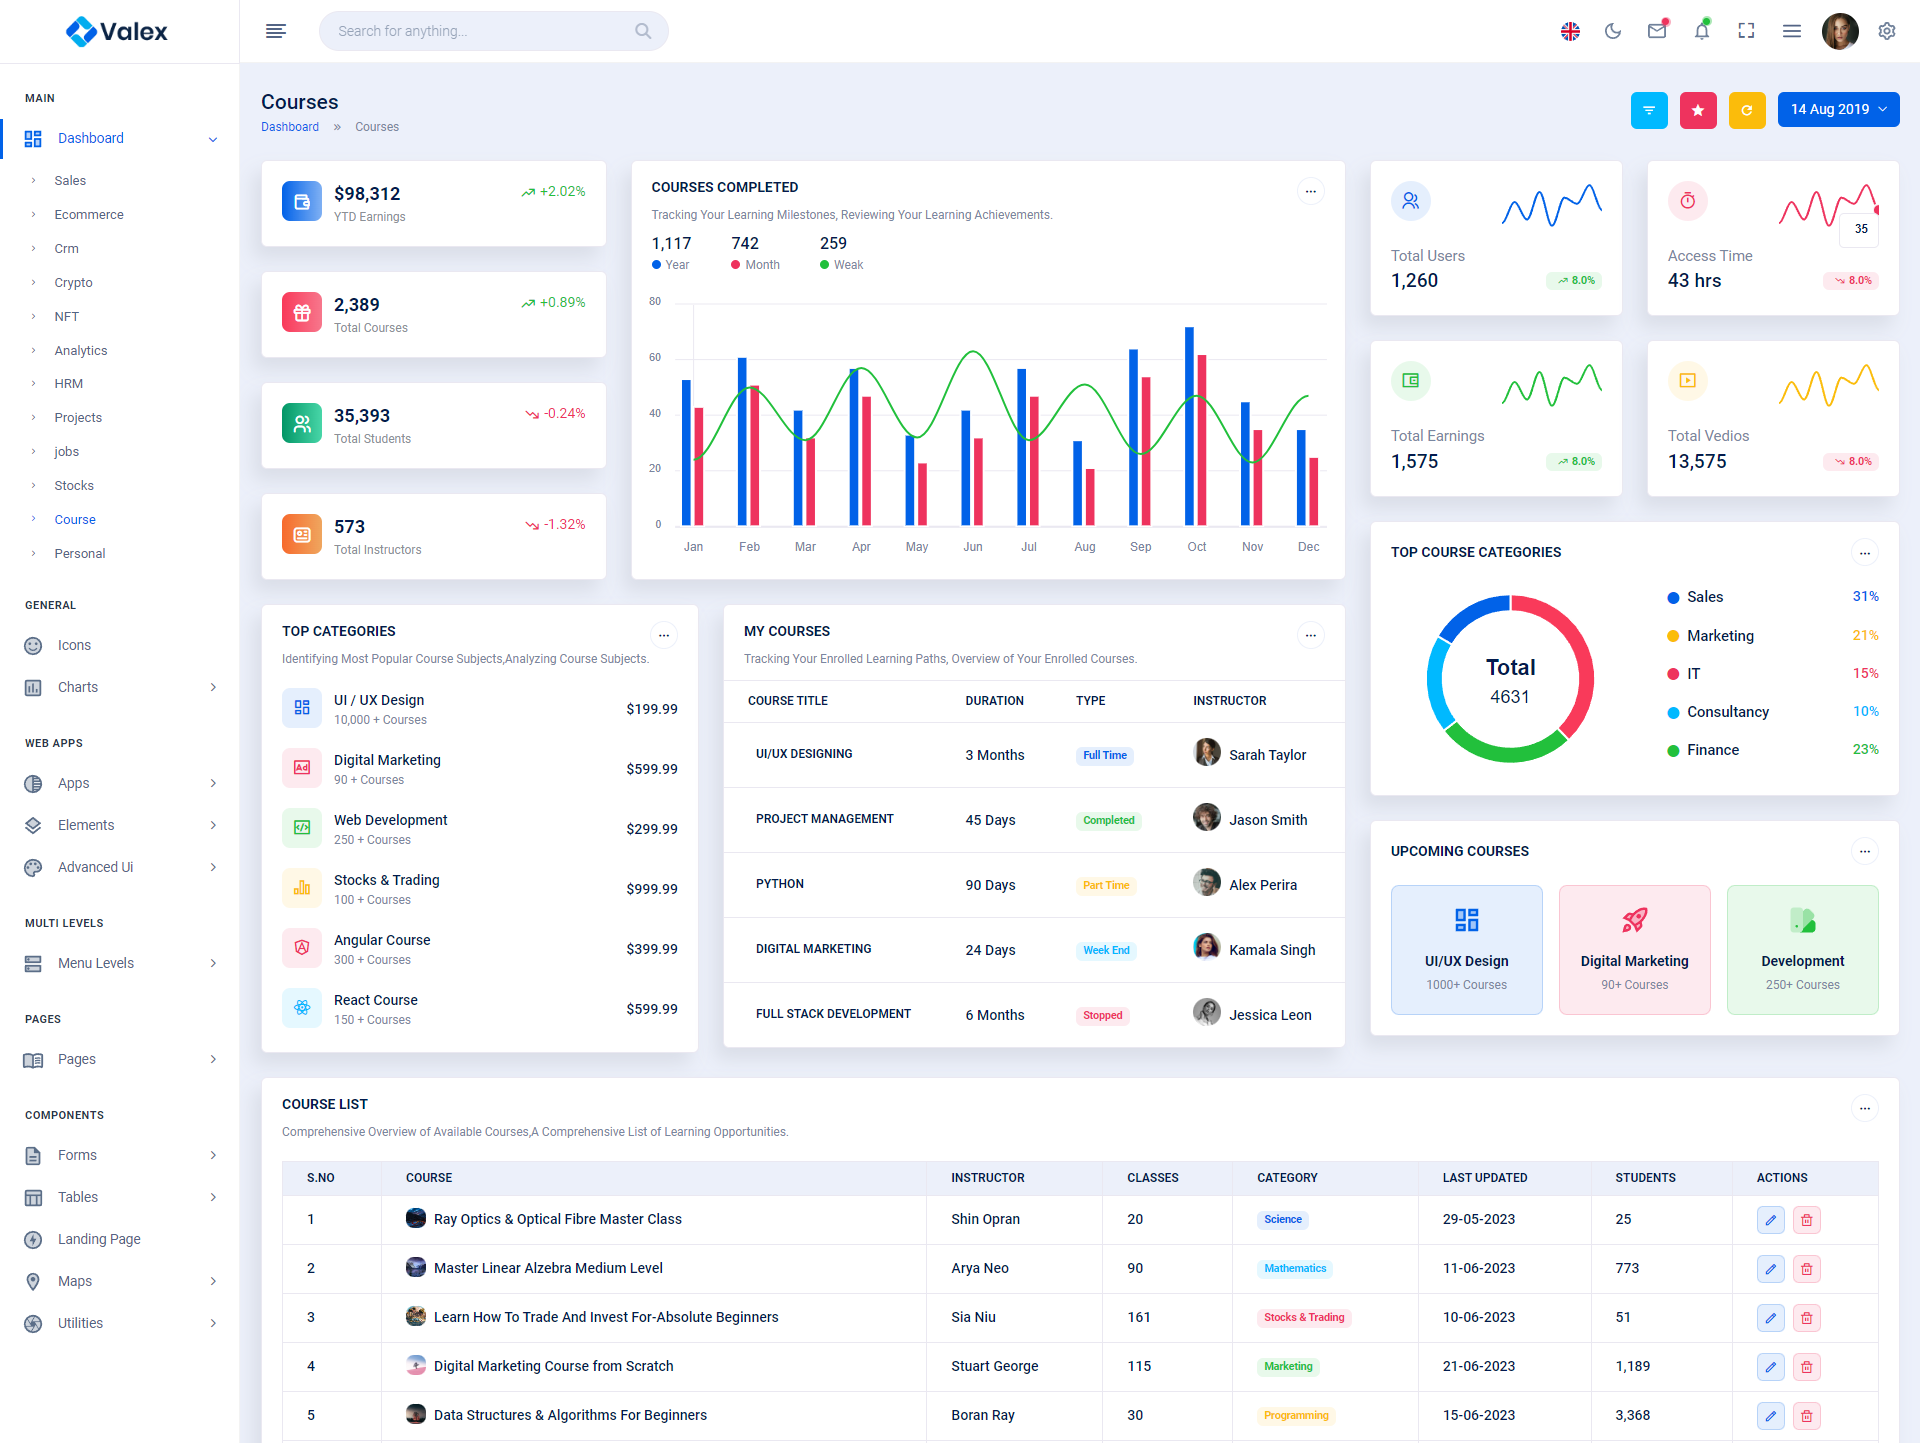Screen dimensions: 1920x1443
Task: Open the UI/UX Design upcoming course card
Action: point(1466,949)
